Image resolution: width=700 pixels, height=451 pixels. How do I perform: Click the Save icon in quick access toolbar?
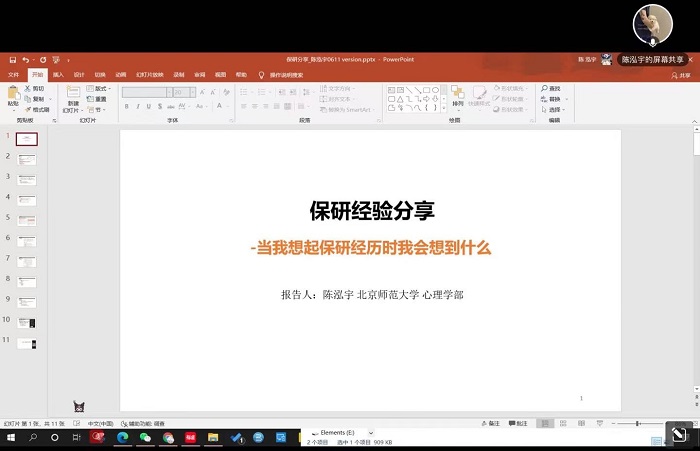(13, 60)
